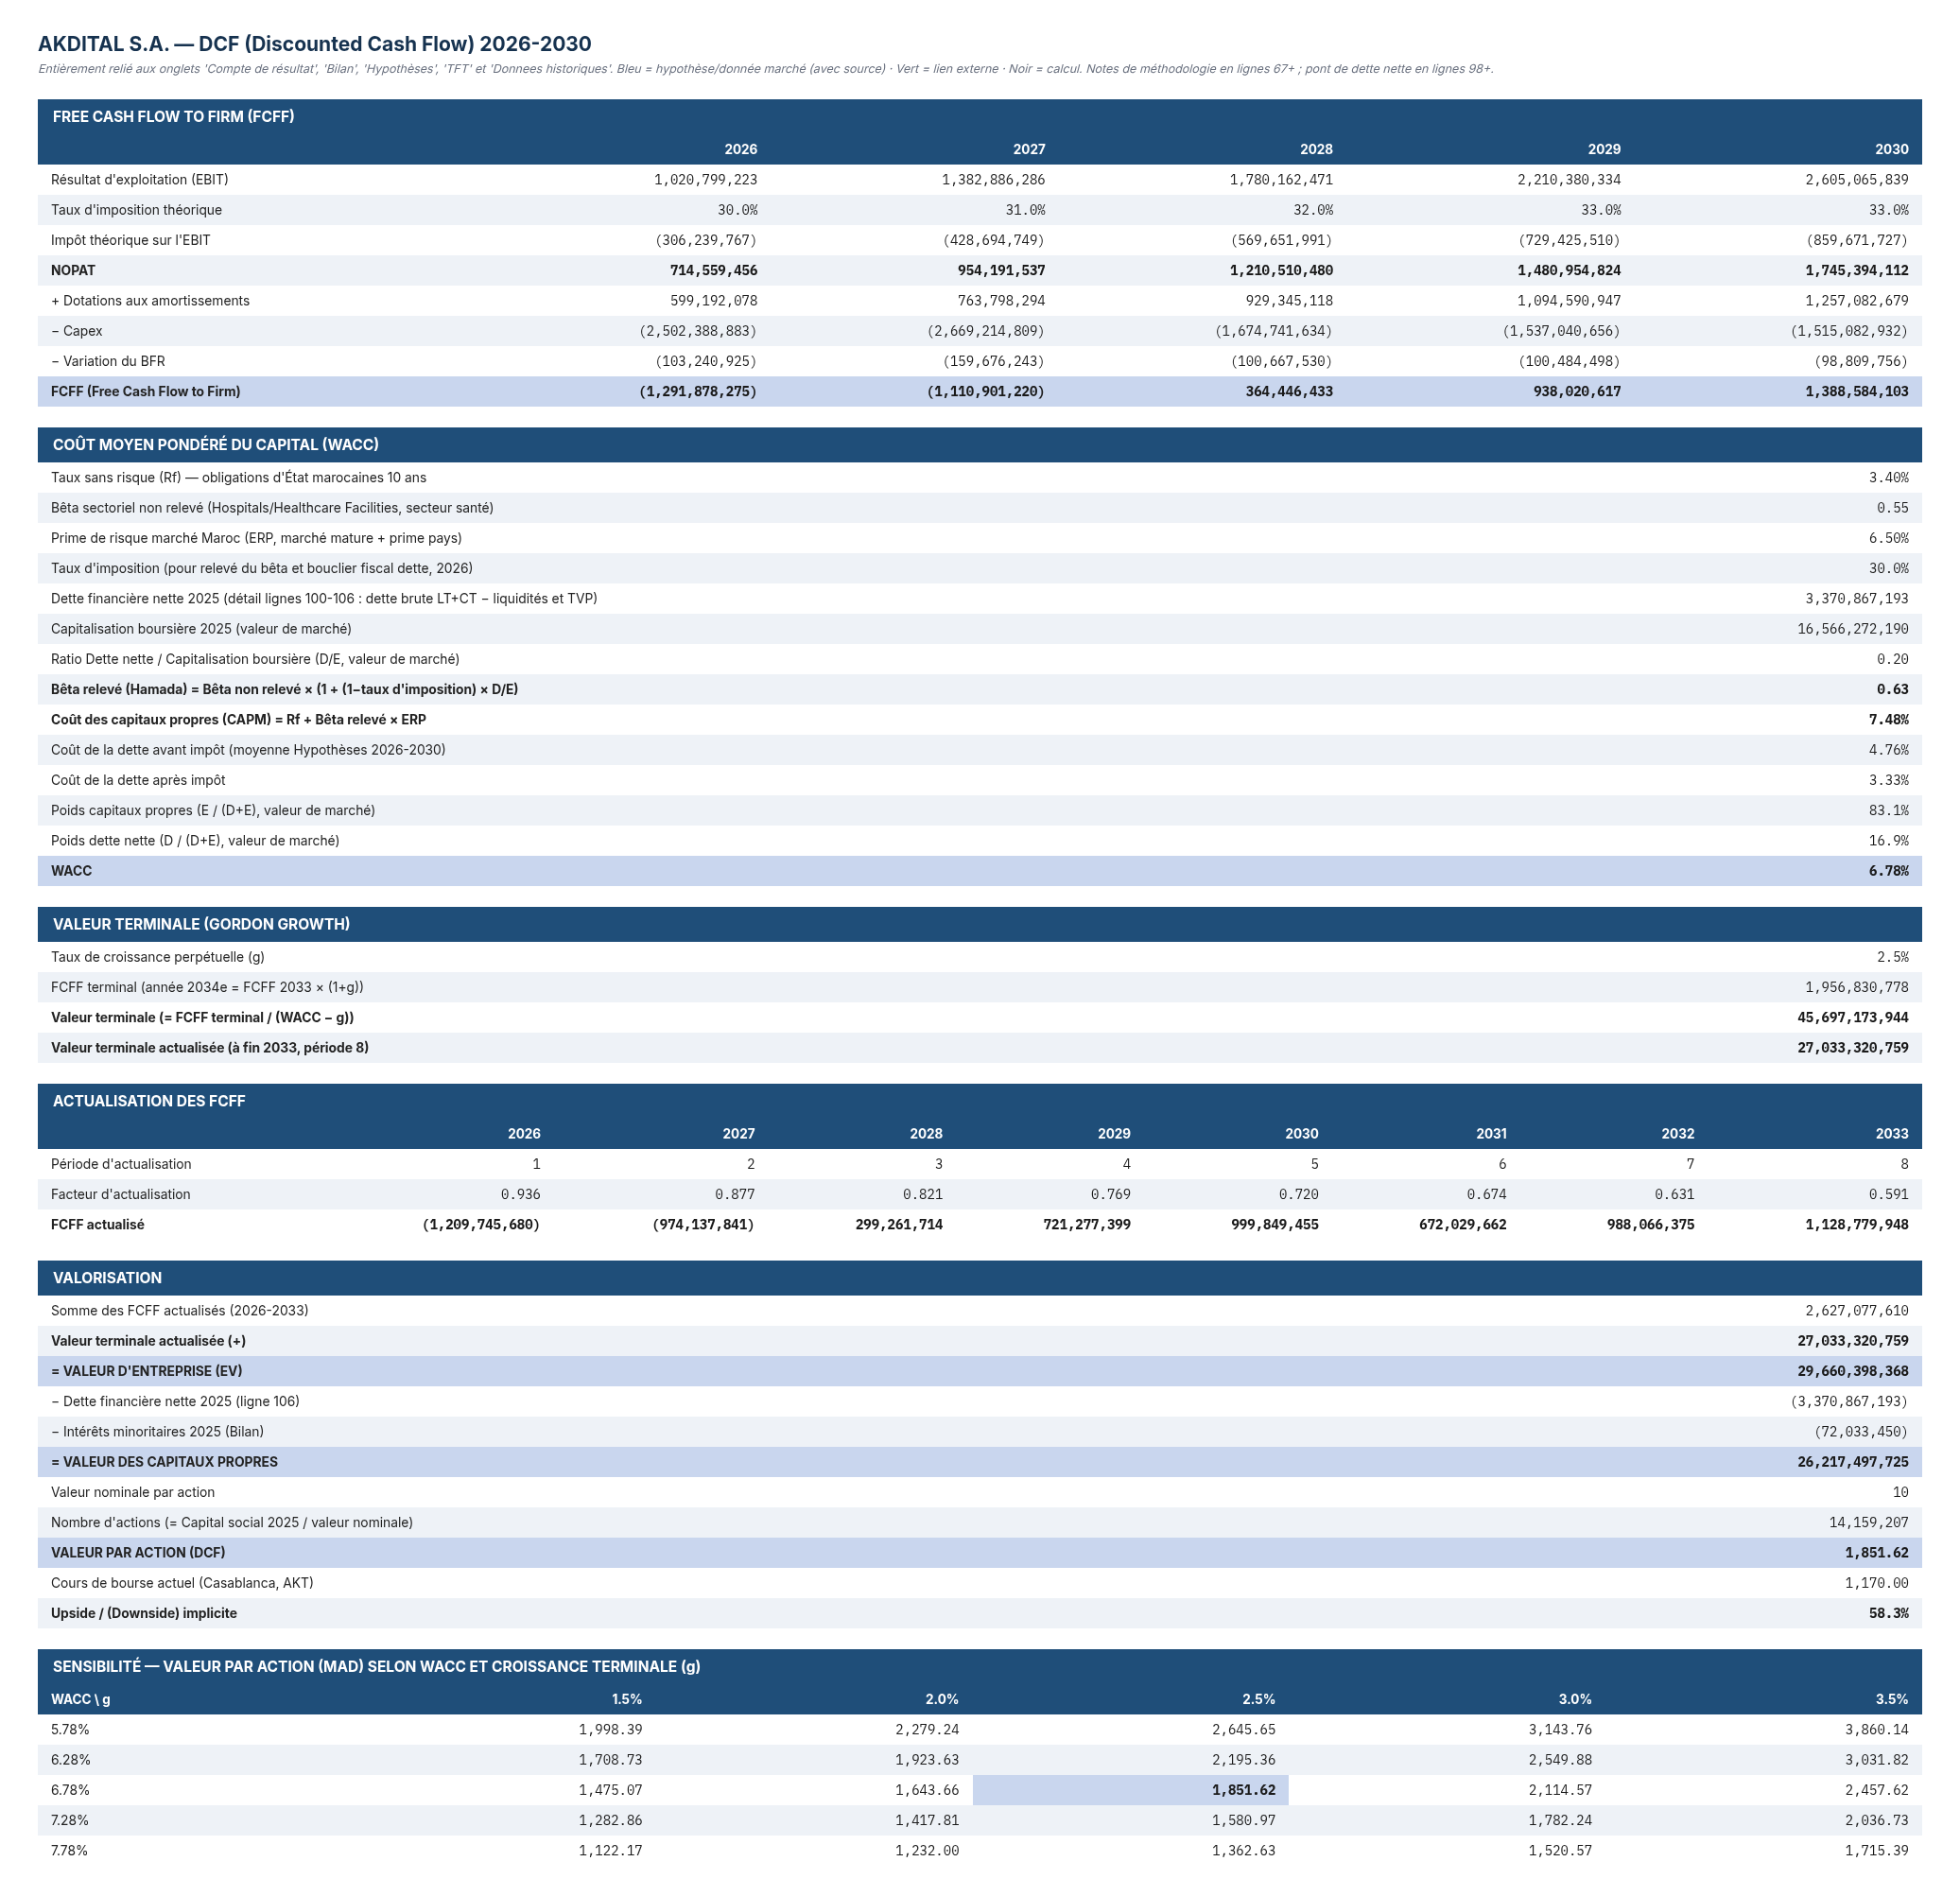The image size is (1960, 1879).
Task: Select the "6.78%" result in the highlighted WACC row
Action: click(x=1888, y=871)
